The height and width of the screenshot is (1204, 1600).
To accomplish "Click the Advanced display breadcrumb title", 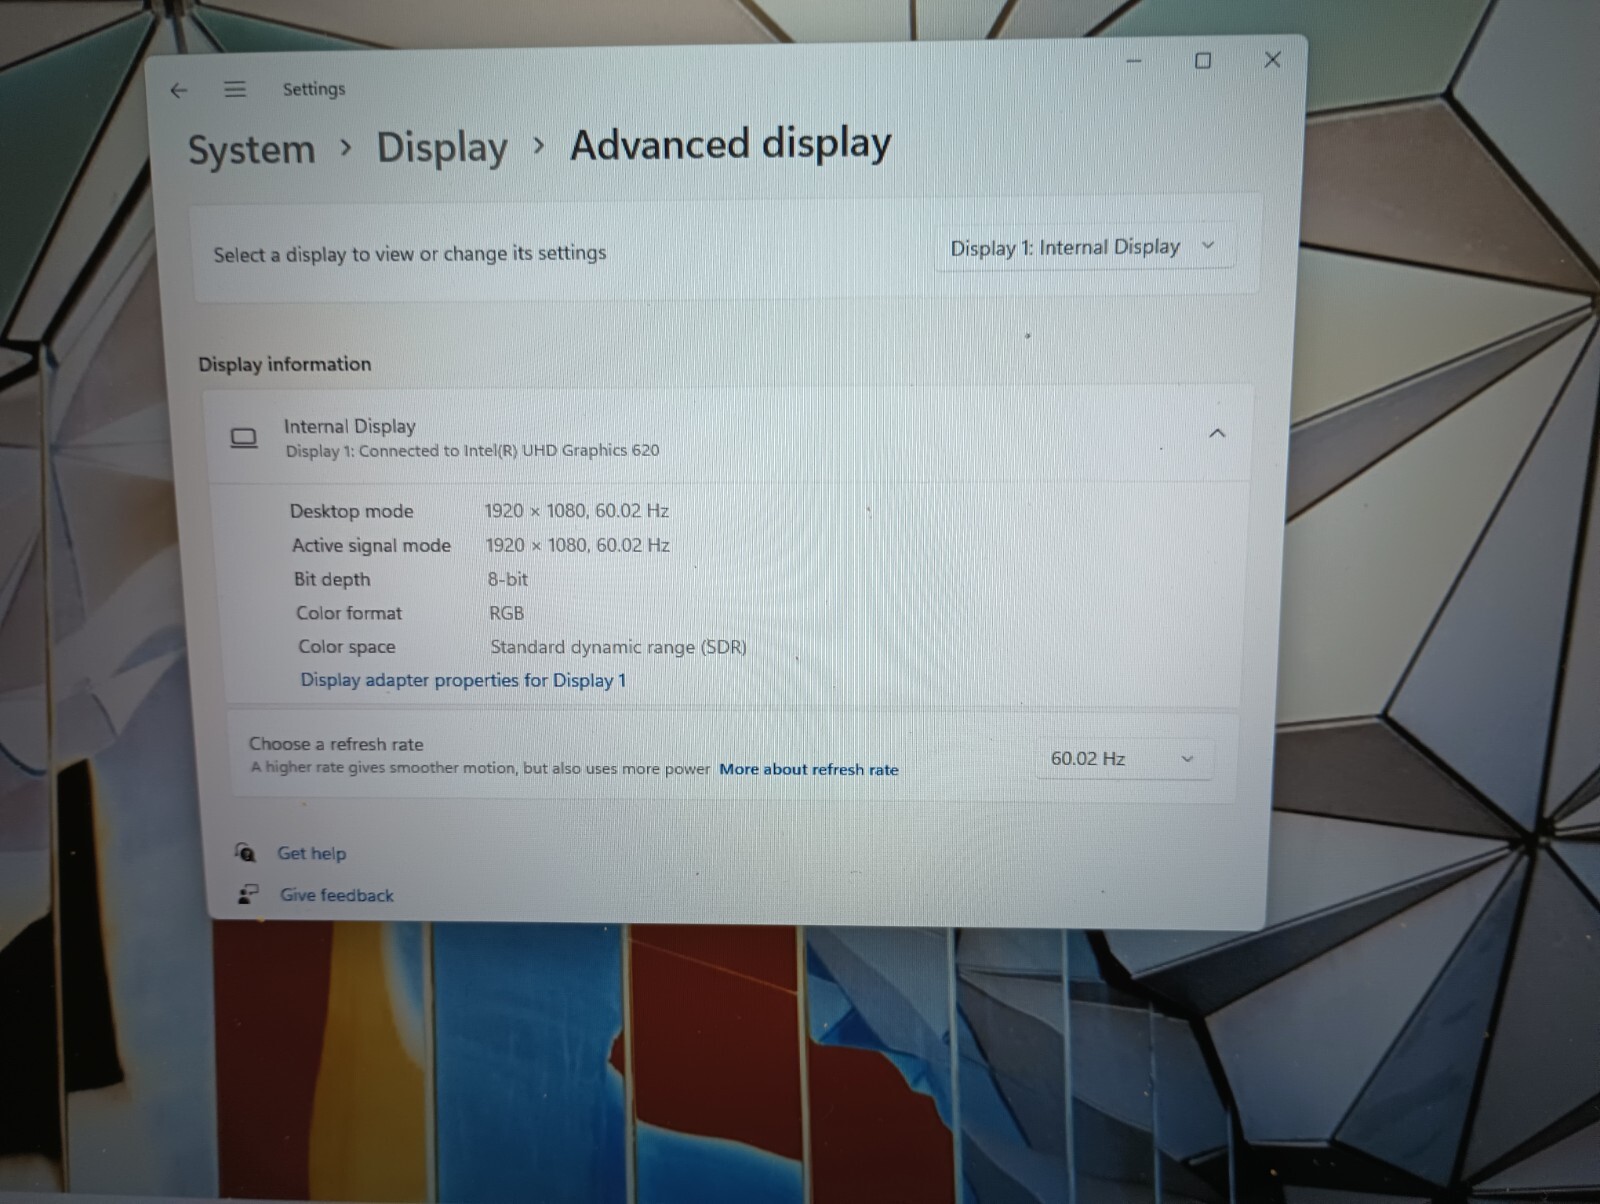I will pyautogui.click(x=731, y=144).
